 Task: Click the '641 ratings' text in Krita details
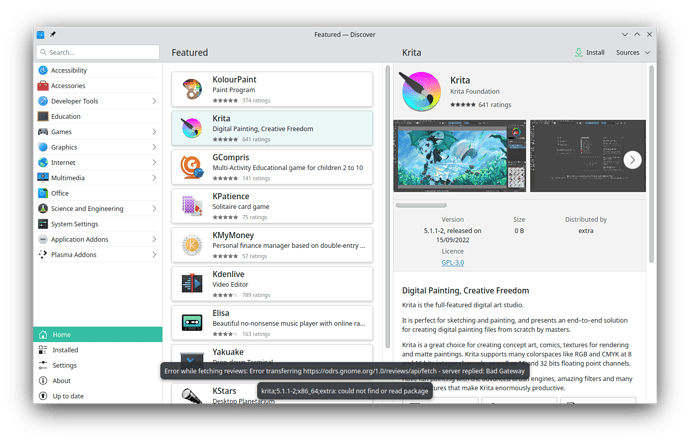click(495, 105)
